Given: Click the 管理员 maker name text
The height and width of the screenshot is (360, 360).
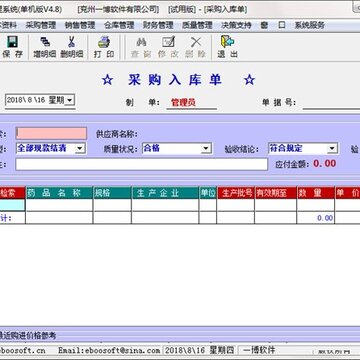Looking at the screenshot, I should pos(183,103).
